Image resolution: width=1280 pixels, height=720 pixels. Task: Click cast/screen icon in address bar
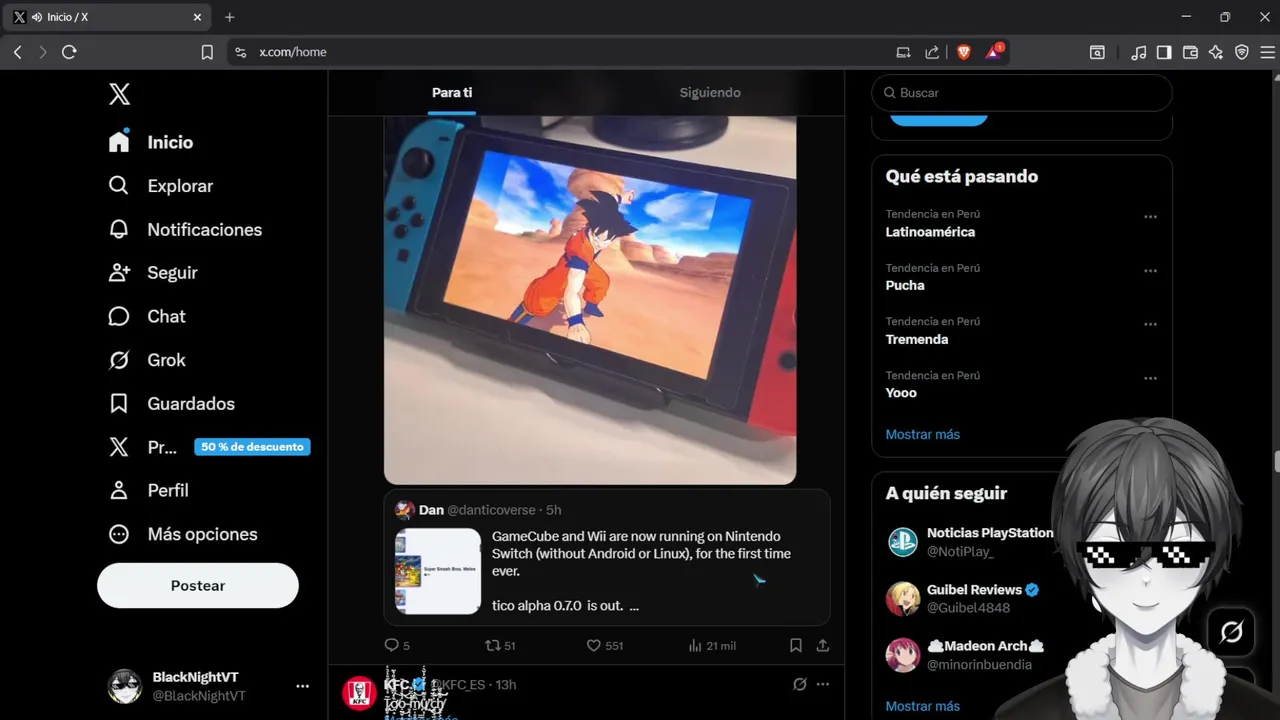[x=903, y=52]
